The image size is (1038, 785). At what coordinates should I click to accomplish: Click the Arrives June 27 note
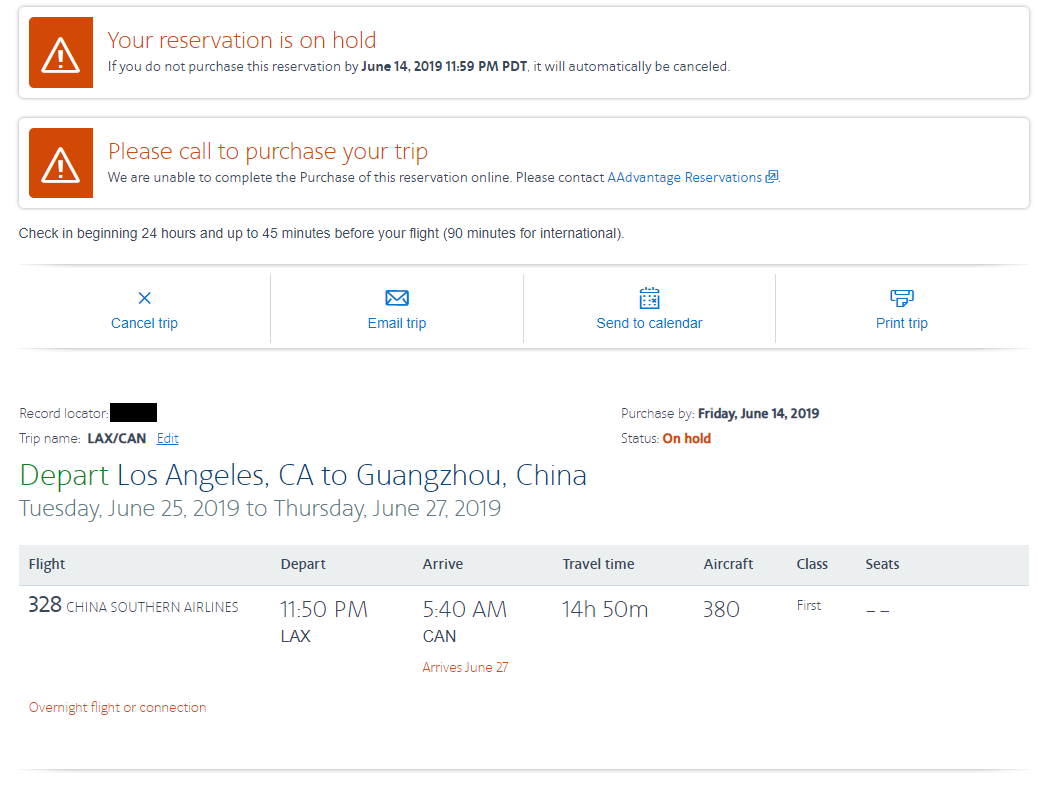point(465,667)
